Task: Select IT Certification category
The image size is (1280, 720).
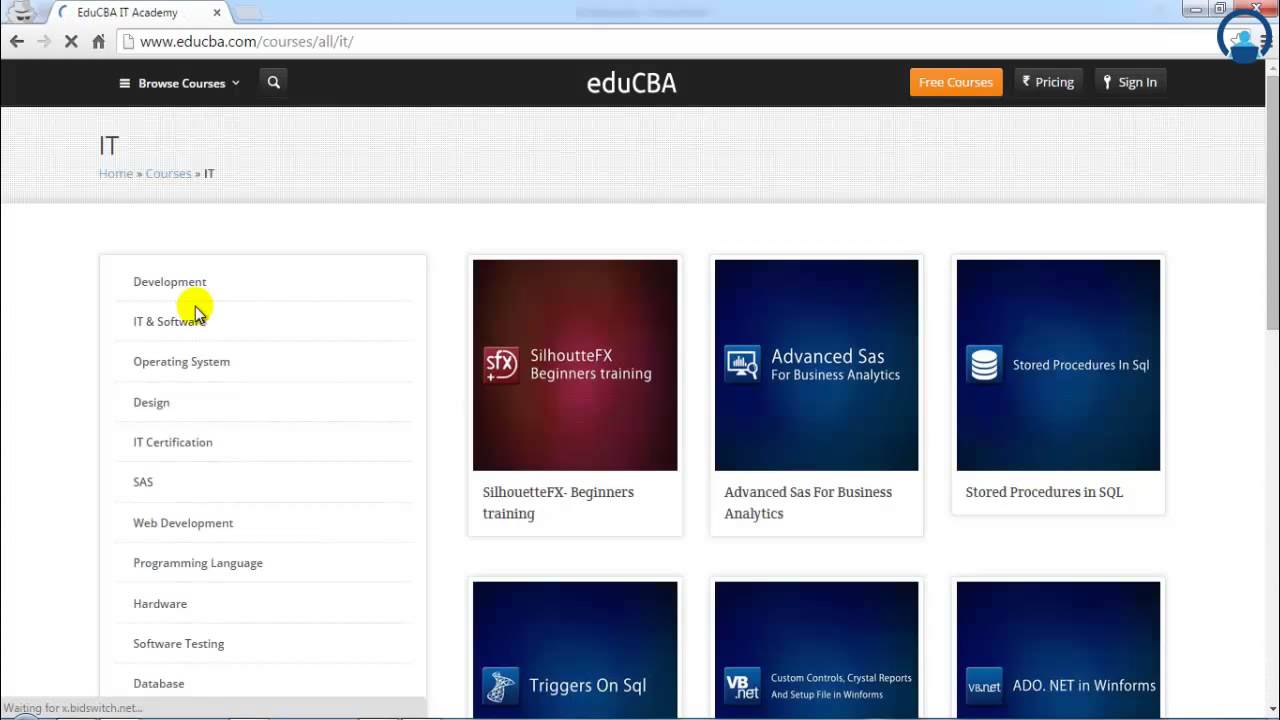Action: tap(172, 442)
